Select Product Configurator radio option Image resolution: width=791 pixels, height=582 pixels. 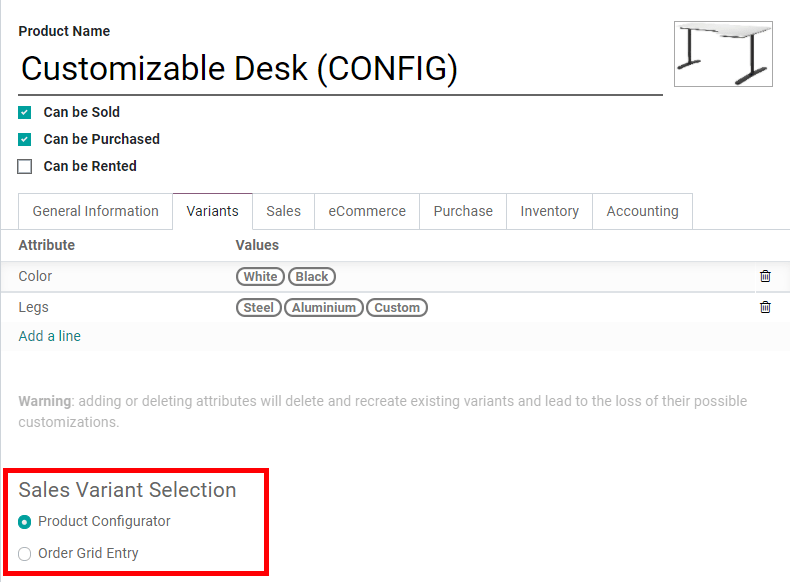(25, 522)
